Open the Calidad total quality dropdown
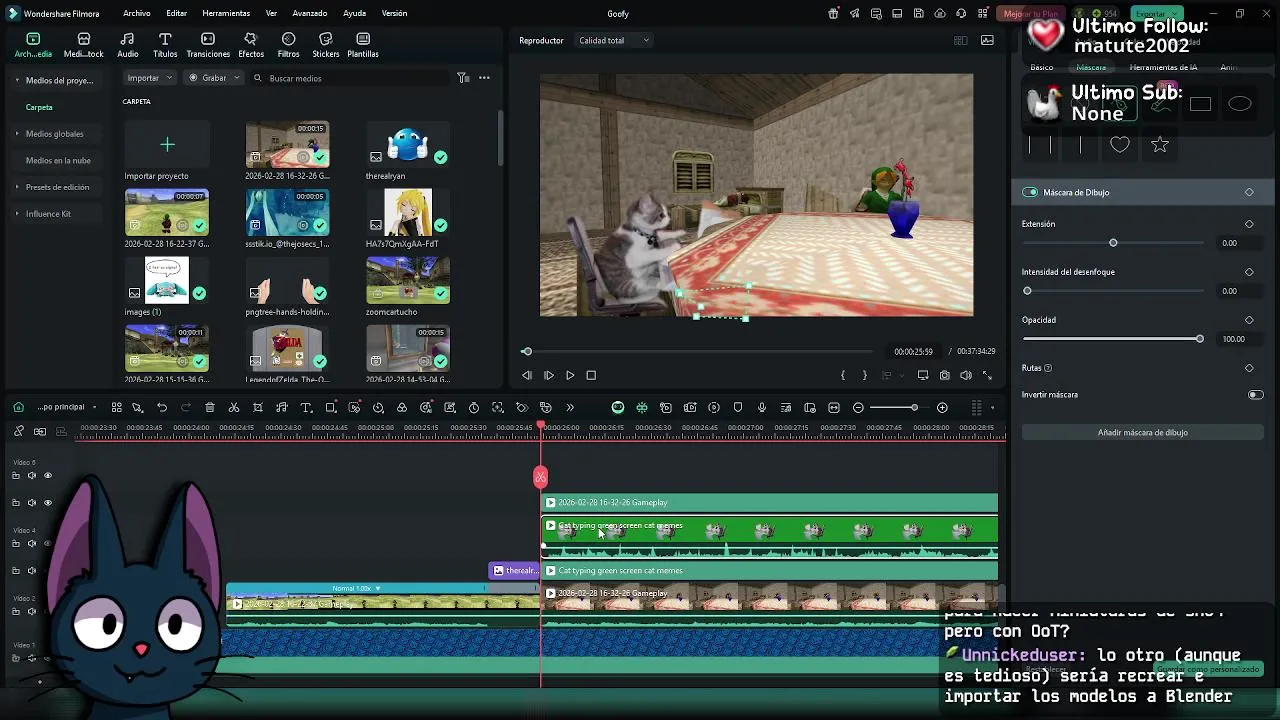The width and height of the screenshot is (1280, 720). (614, 40)
